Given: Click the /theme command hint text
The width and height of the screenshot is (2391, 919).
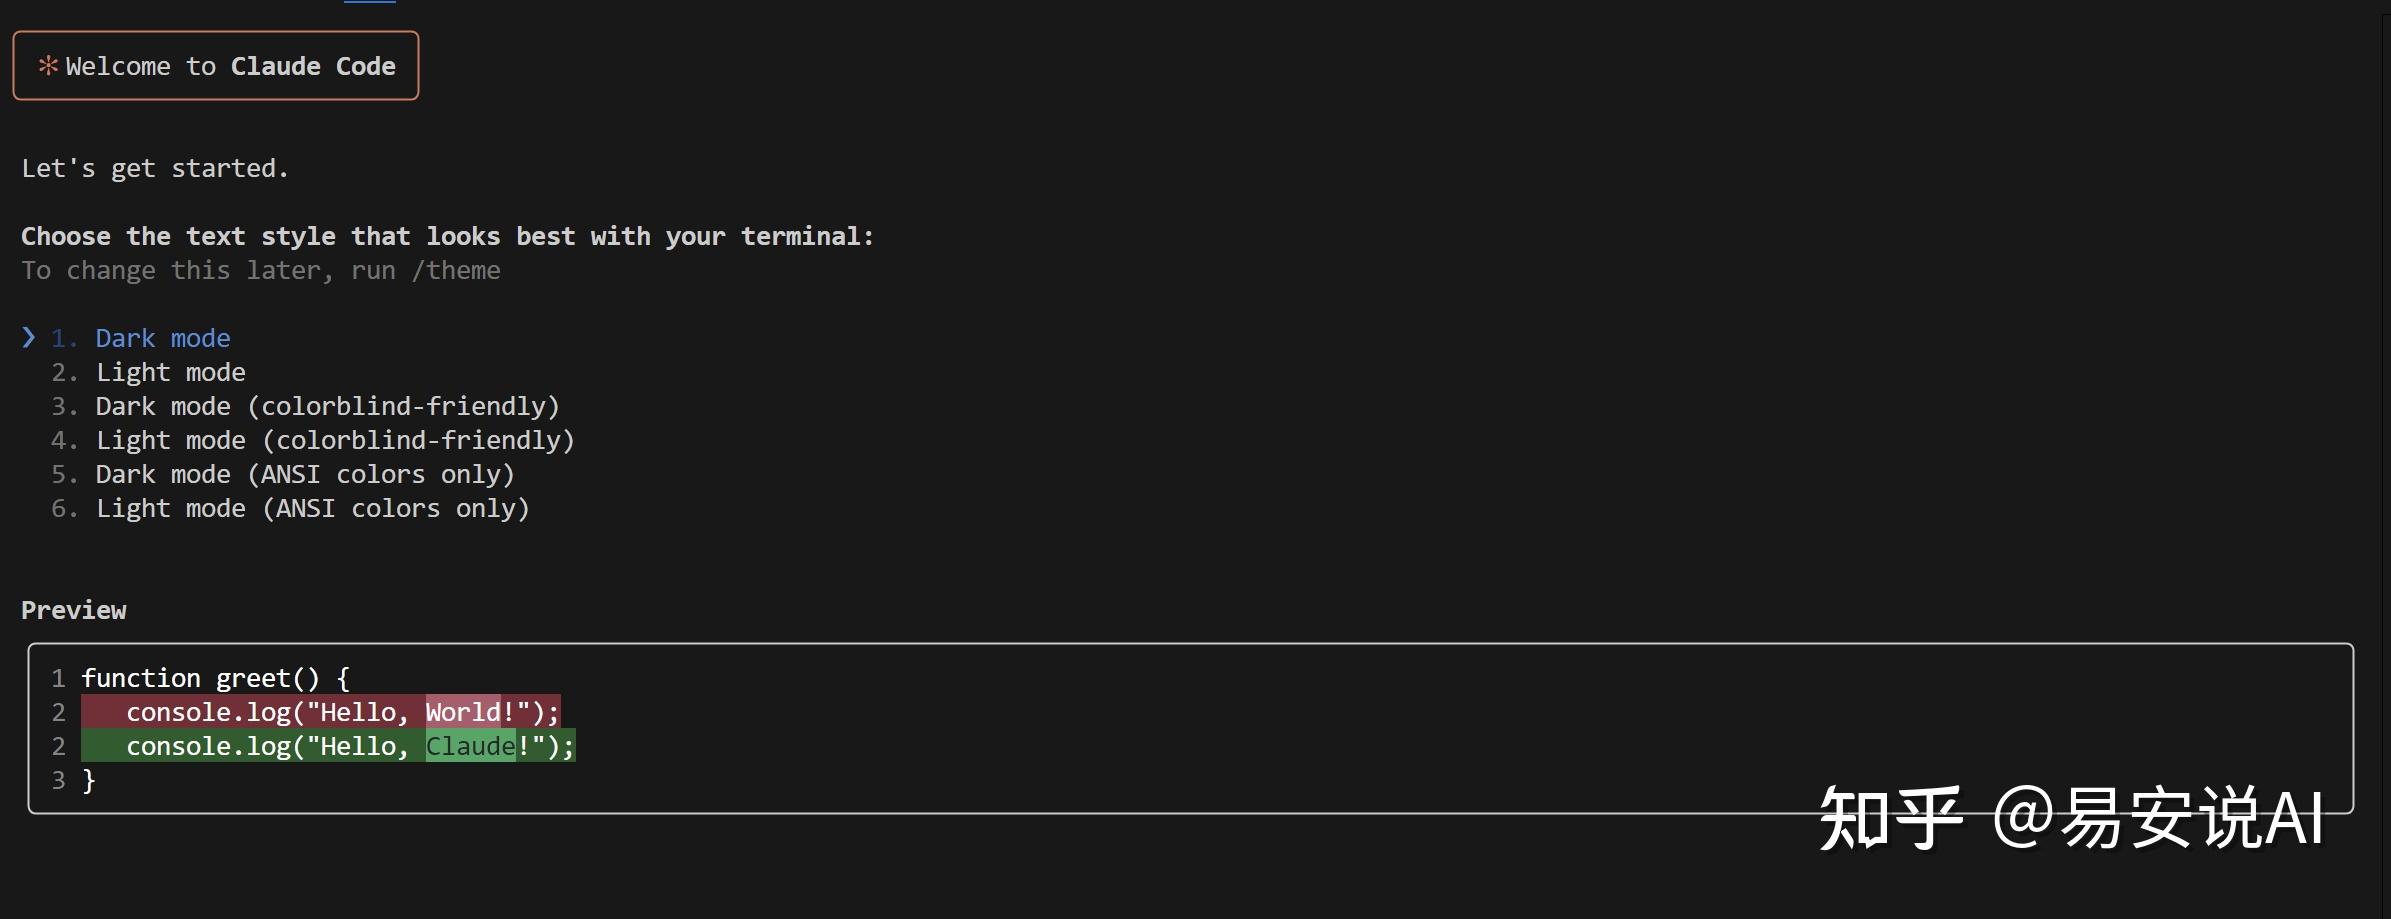Looking at the screenshot, I should (x=456, y=270).
